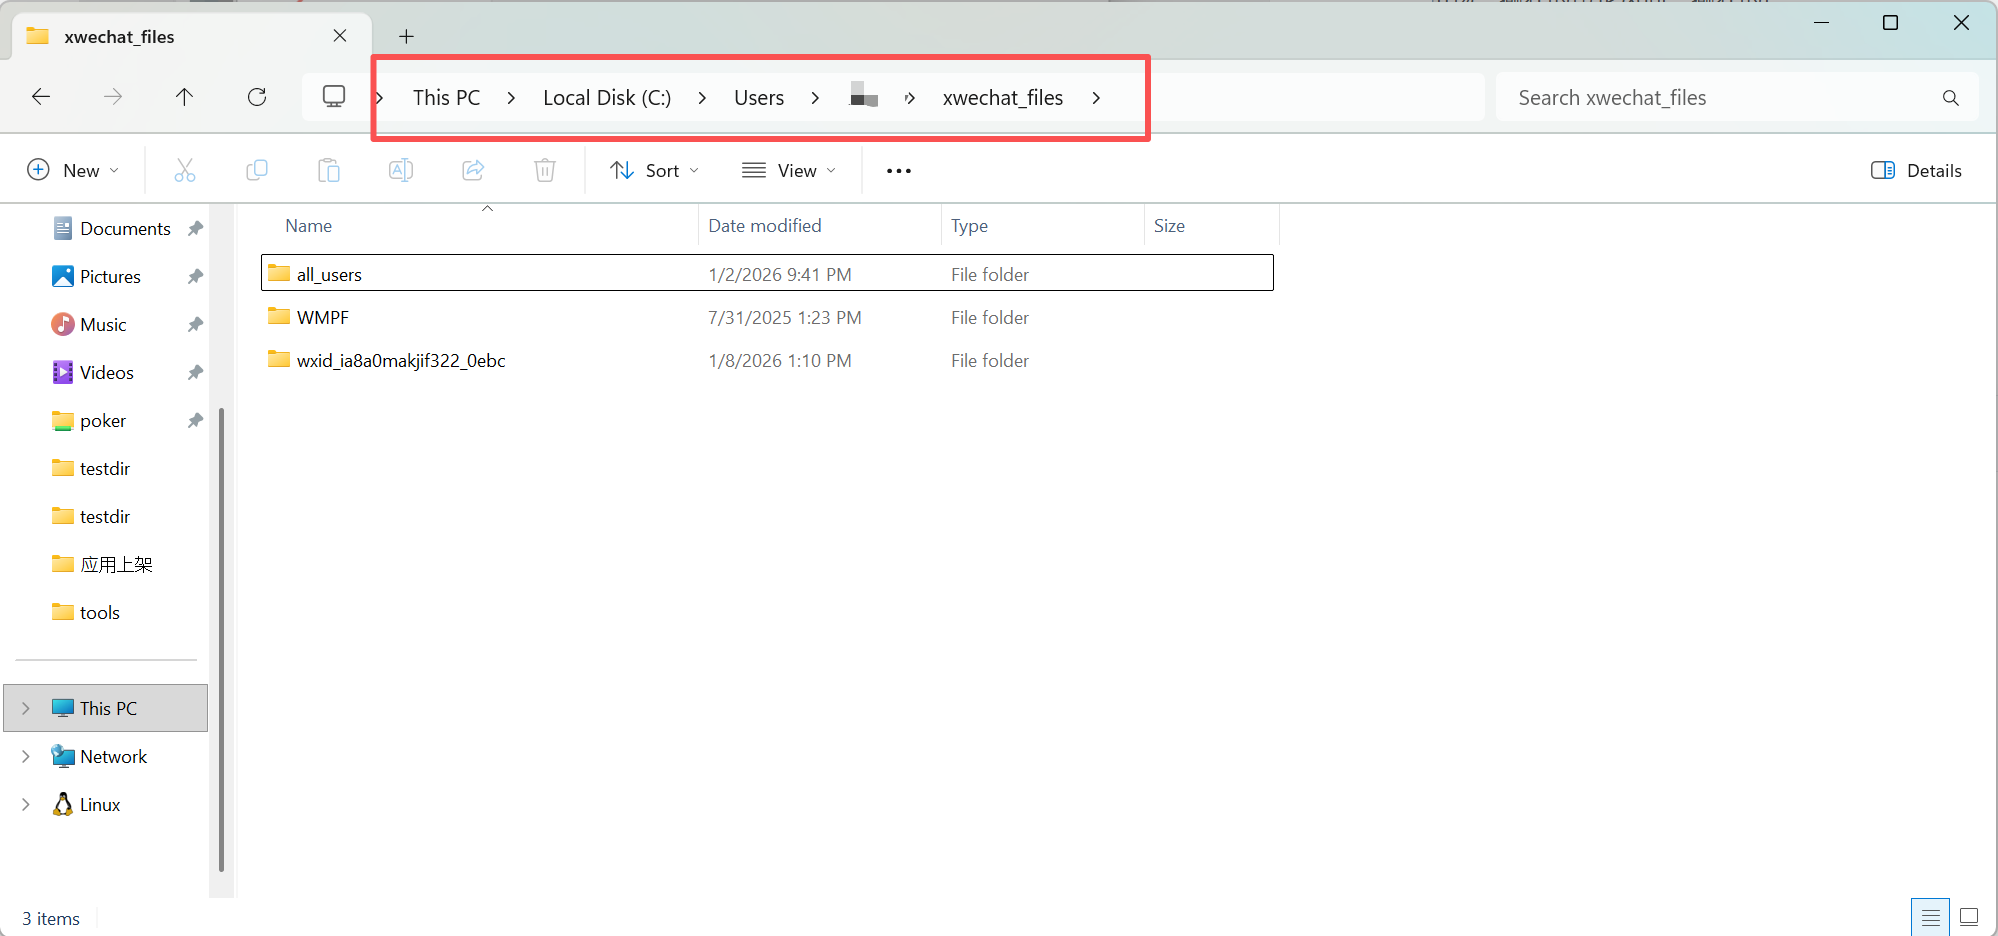Open the Sort dropdown menu
Image resolution: width=1998 pixels, height=936 pixels.
(654, 170)
